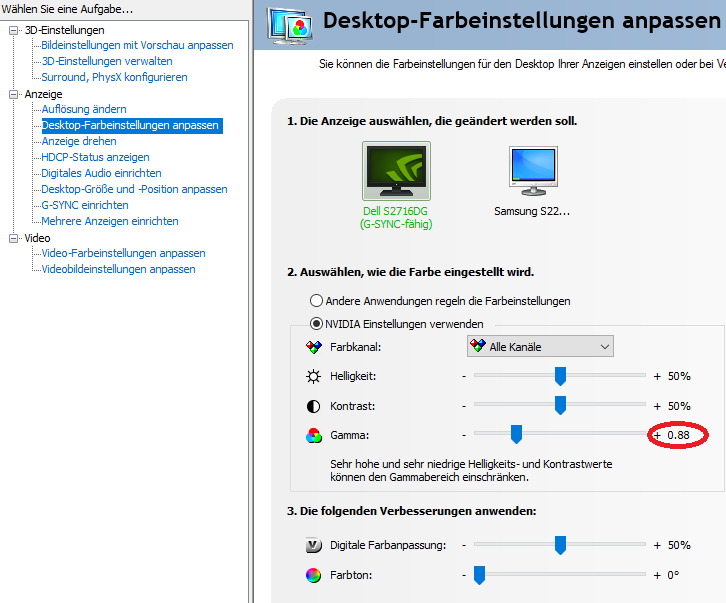The image size is (726, 603).
Task: Open 'Digitales Audio einrichten' page
Action: [101, 173]
